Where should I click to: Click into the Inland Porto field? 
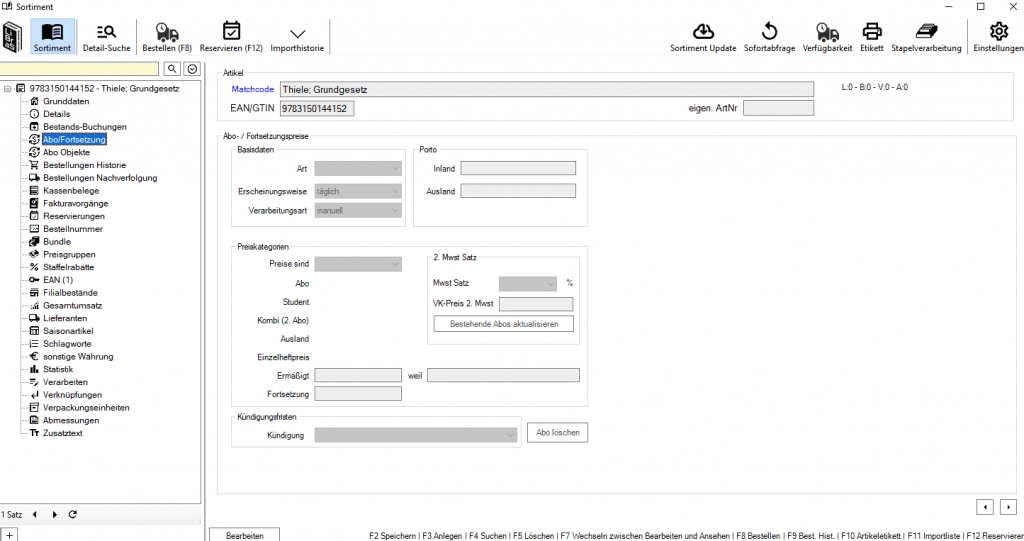[517, 168]
